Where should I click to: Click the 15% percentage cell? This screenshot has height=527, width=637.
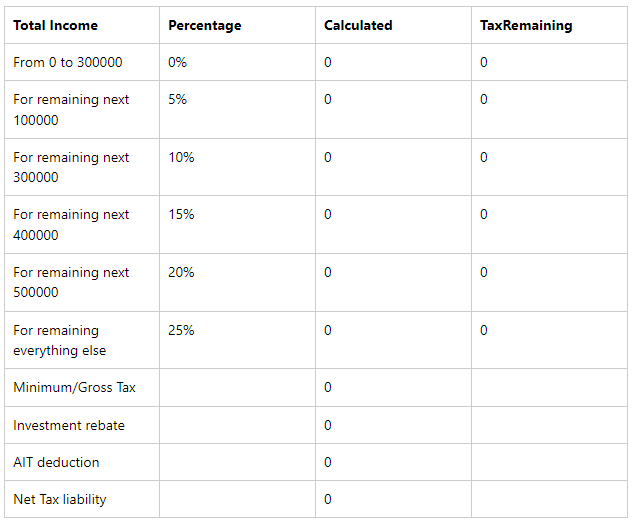click(x=181, y=215)
